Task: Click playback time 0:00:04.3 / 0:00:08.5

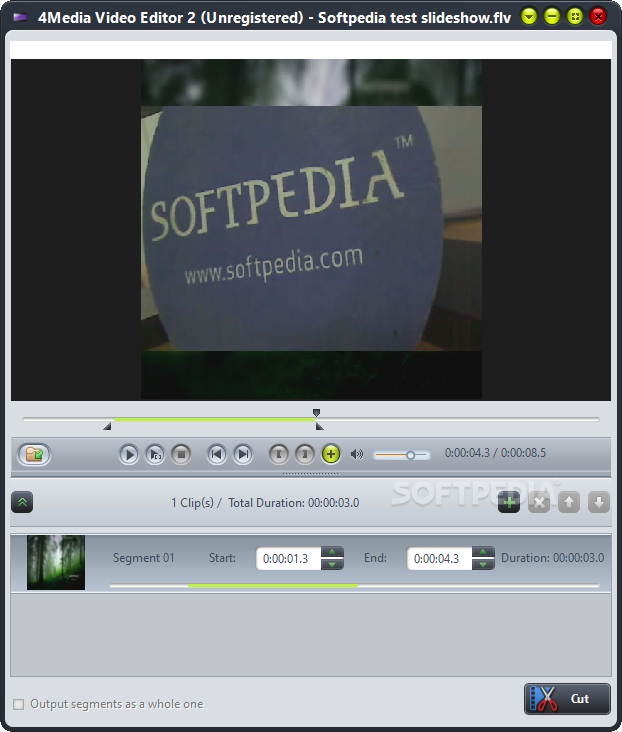Action: pos(495,453)
